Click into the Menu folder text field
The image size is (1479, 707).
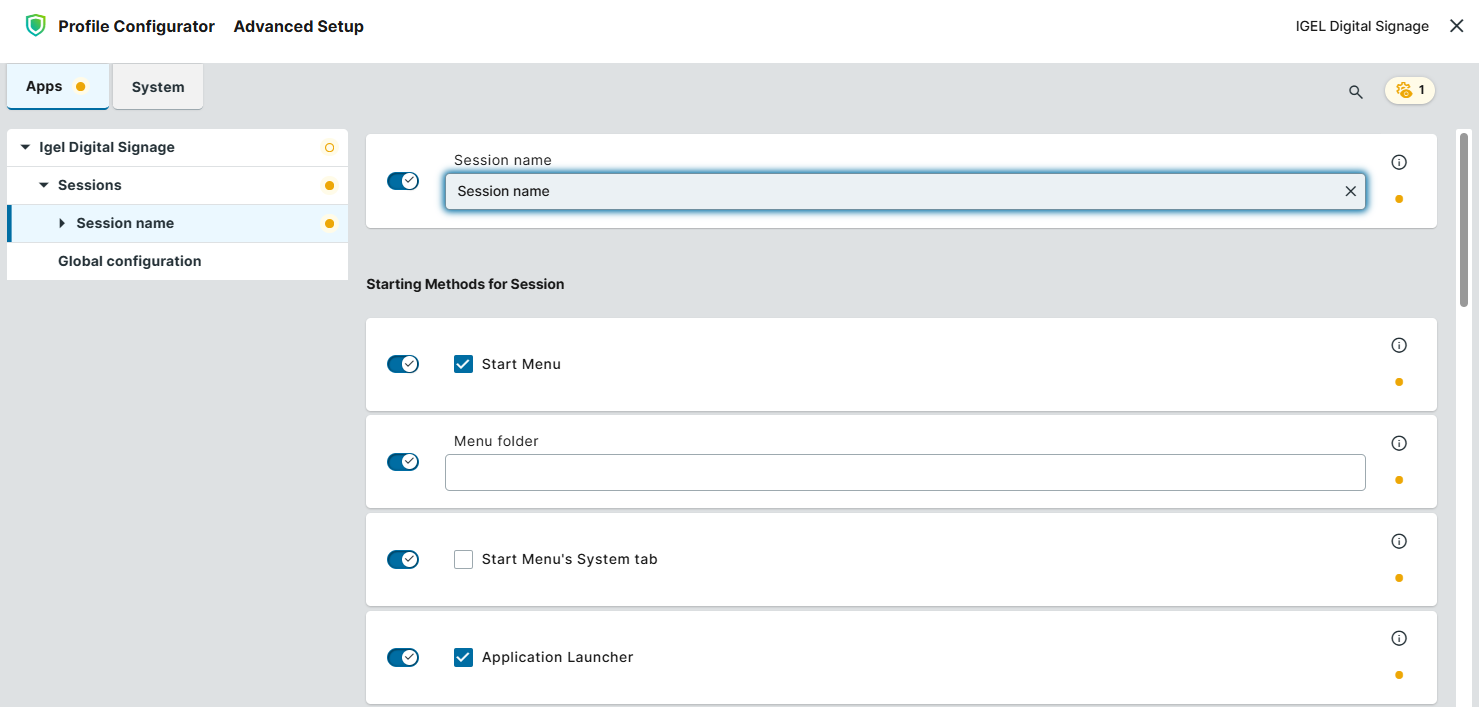click(905, 473)
